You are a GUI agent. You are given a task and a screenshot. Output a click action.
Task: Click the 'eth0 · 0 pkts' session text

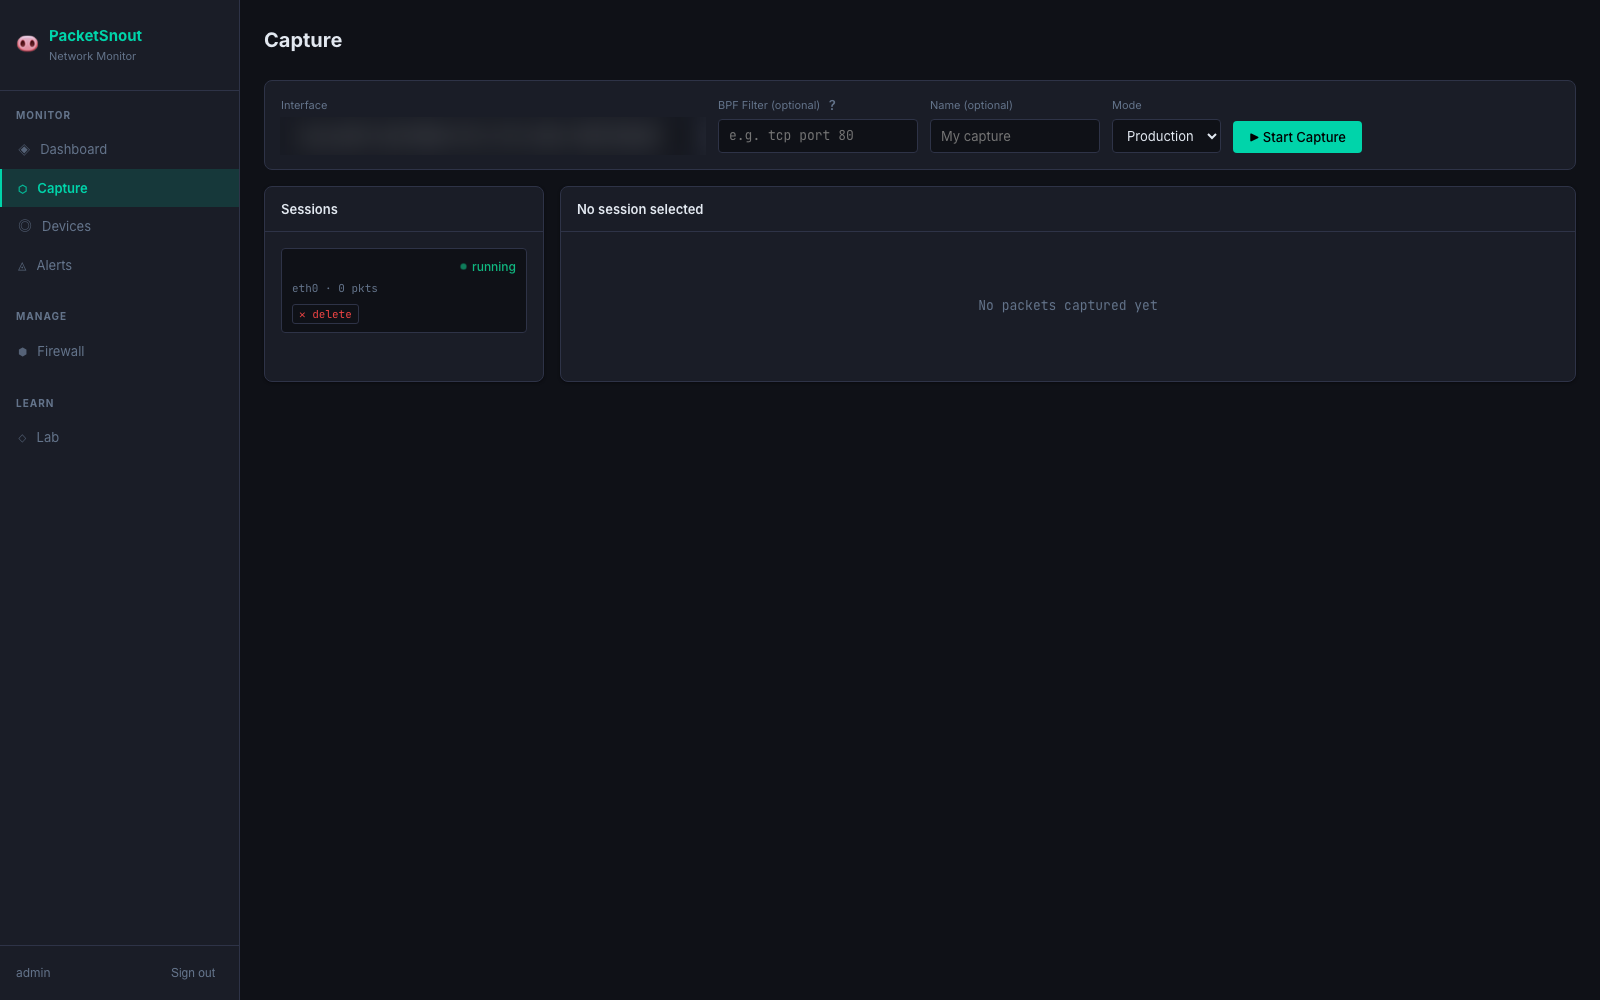tap(335, 288)
